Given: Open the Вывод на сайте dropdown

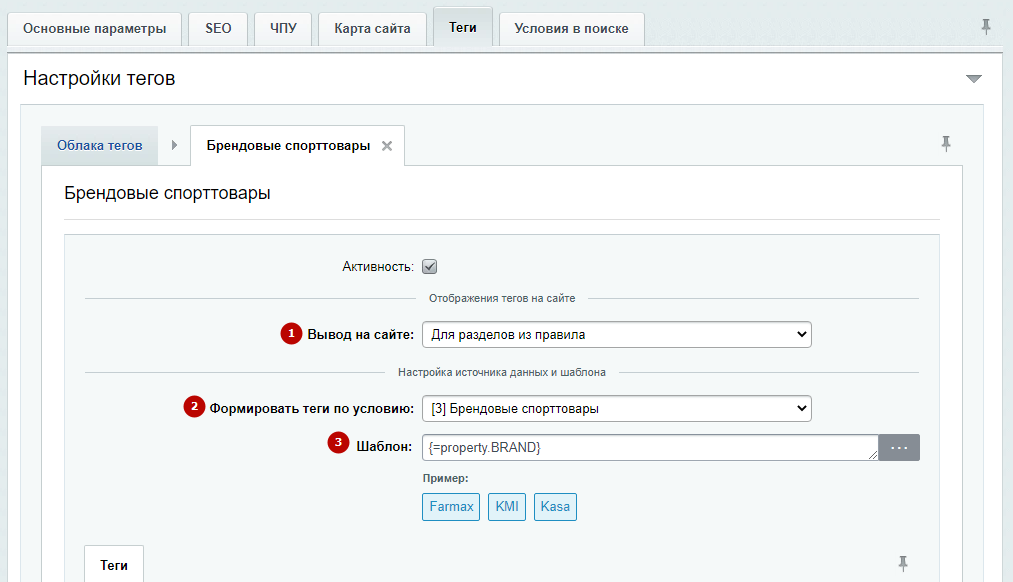Looking at the screenshot, I should tap(617, 335).
